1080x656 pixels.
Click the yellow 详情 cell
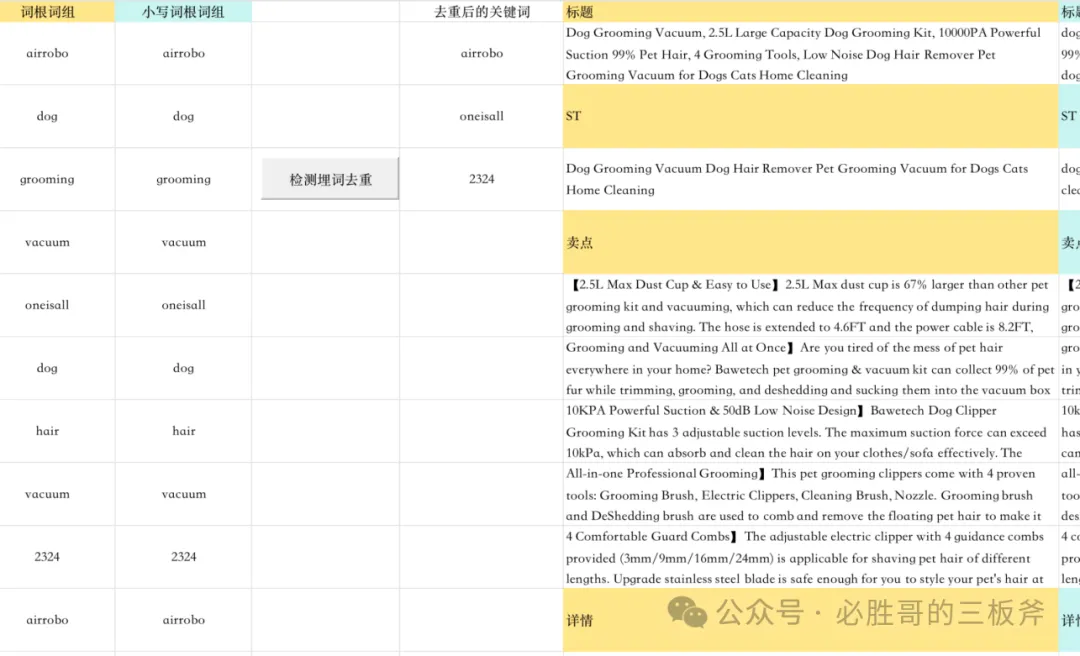click(x=811, y=619)
